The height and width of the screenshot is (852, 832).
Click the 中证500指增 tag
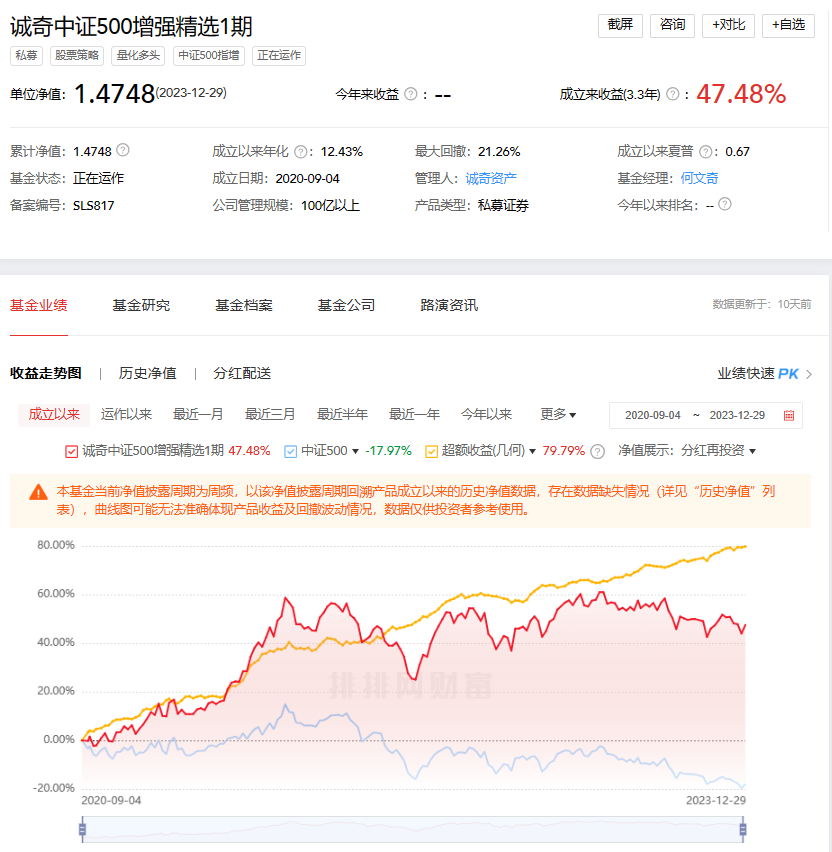(x=209, y=55)
